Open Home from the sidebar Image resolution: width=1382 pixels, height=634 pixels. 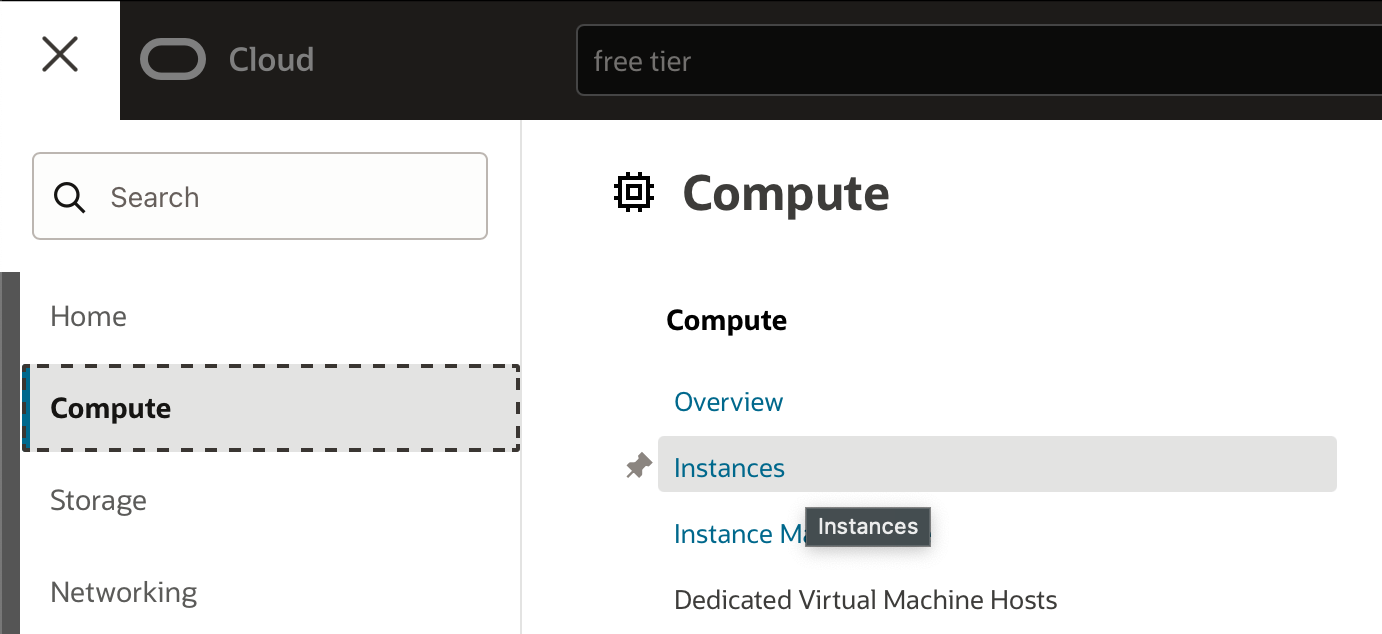pos(88,316)
